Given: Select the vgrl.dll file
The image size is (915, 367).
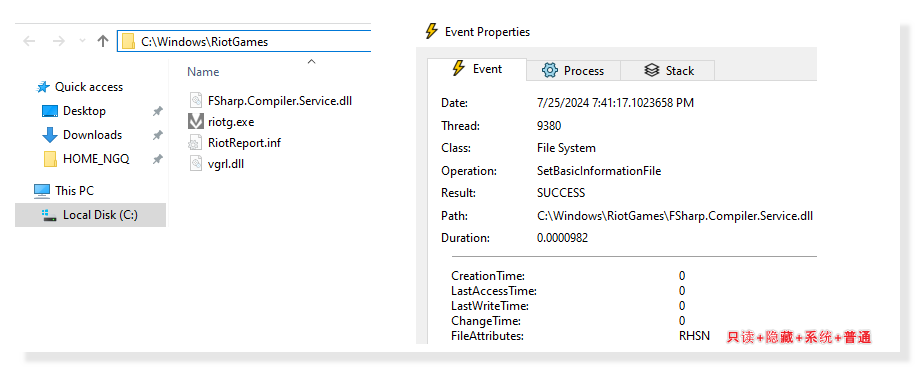Looking at the screenshot, I should point(216,163).
